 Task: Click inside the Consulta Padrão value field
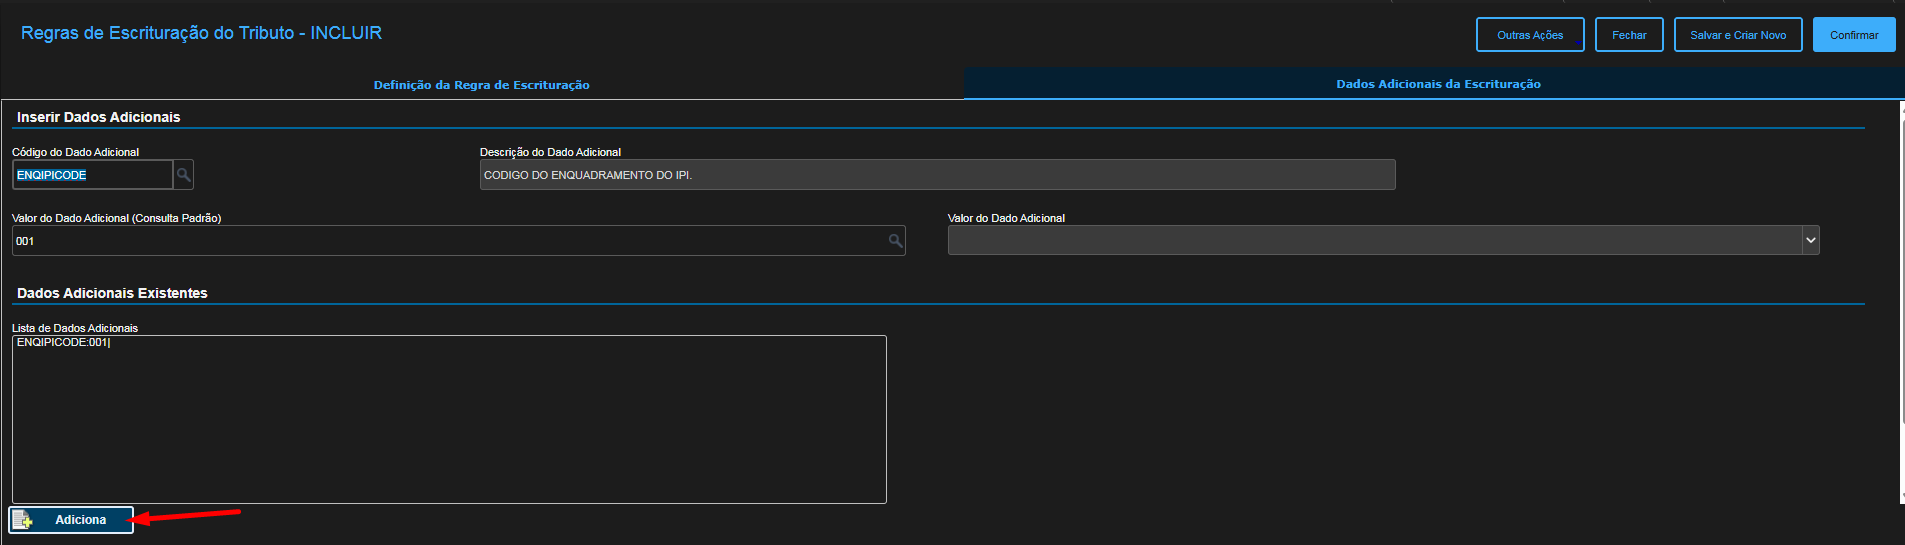[x=450, y=241]
